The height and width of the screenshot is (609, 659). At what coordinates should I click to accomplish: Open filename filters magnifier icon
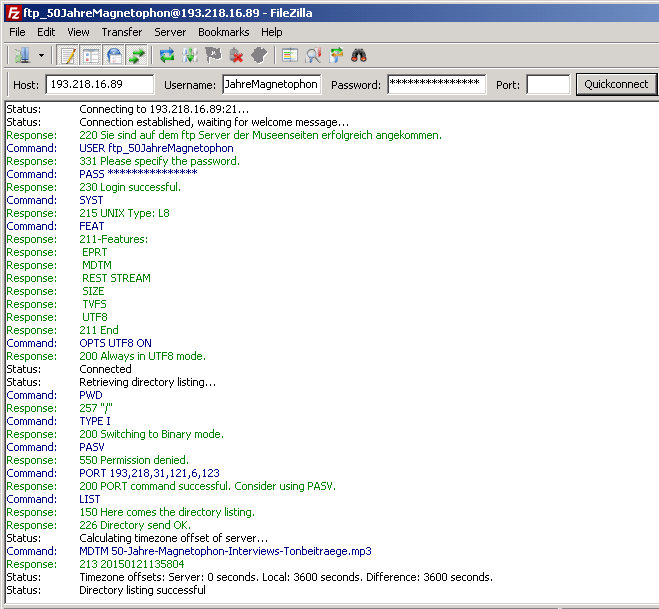[x=313, y=55]
